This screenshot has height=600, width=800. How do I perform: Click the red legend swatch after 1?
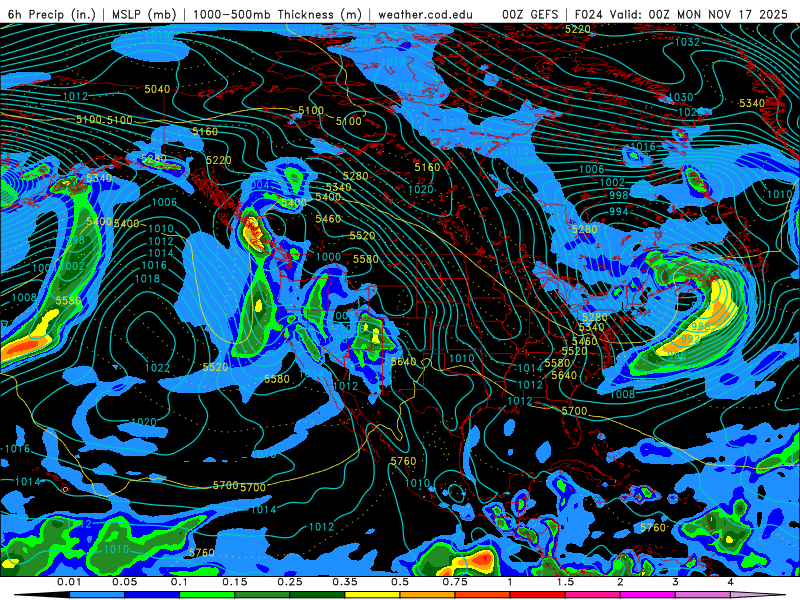pos(537,595)
